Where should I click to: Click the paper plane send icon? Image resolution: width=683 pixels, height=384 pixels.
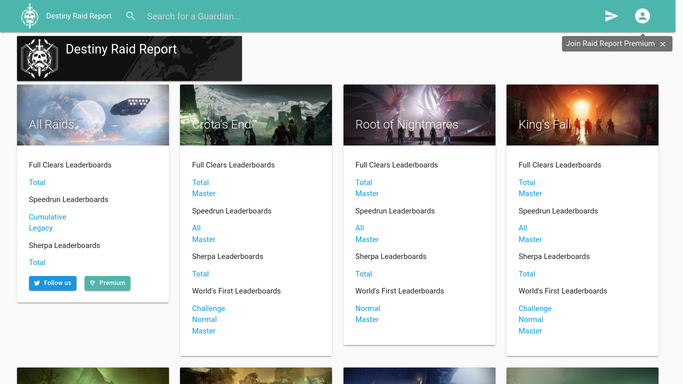[611, 16]
